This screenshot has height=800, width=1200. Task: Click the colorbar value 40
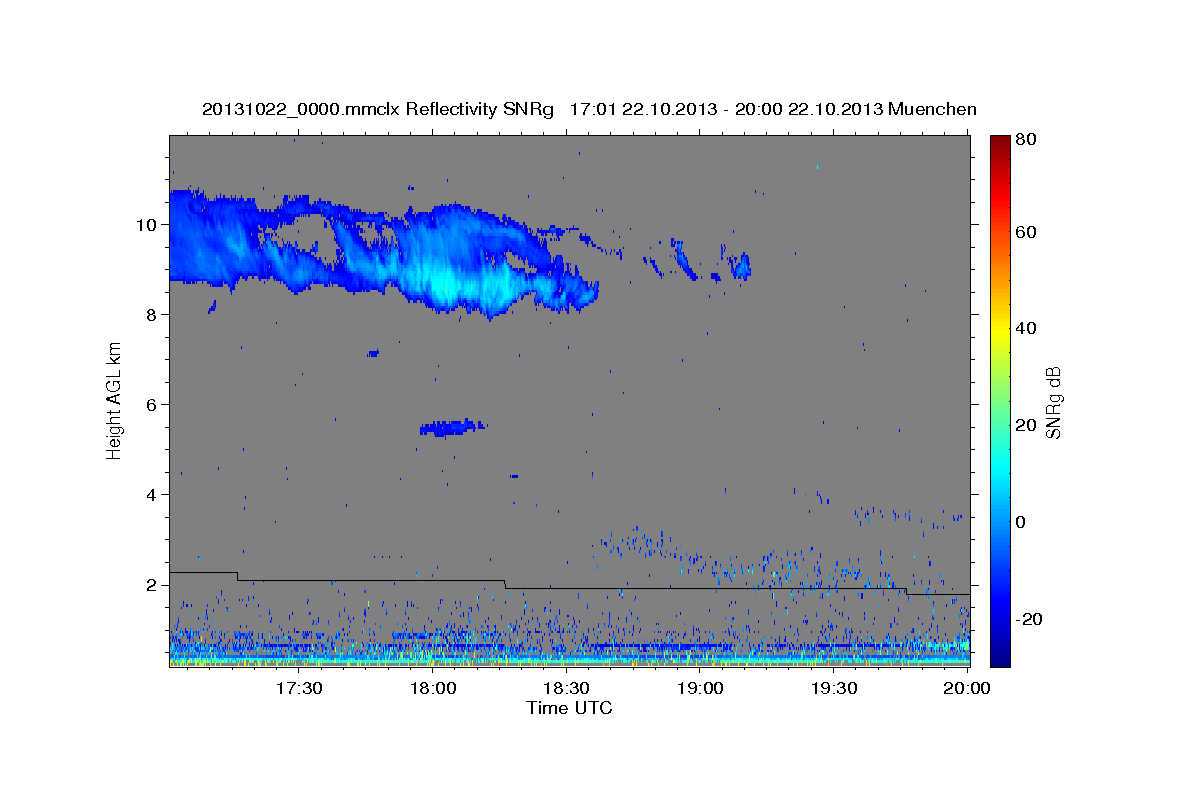coord(1024,329)
